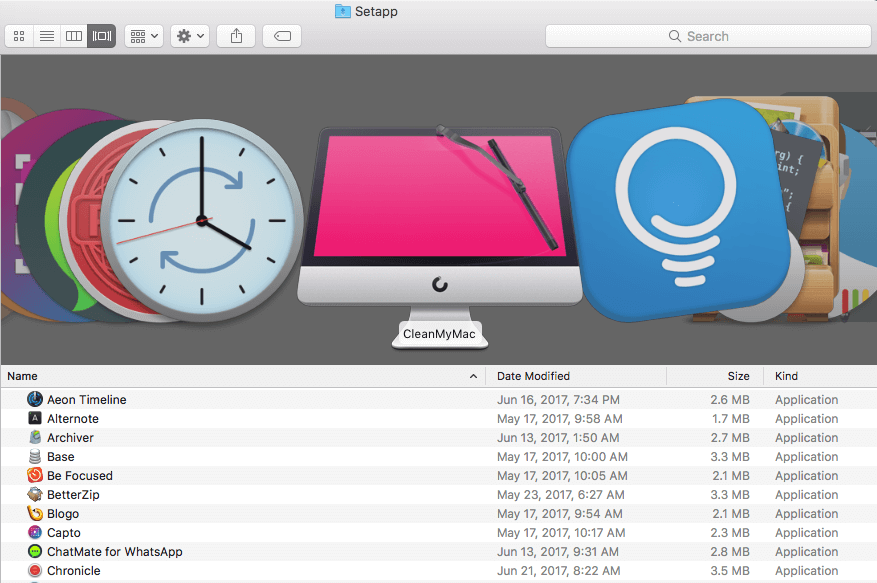Click the "2.6 MB" size value
This screenshot has height=583, width=877.
point(730,399)
